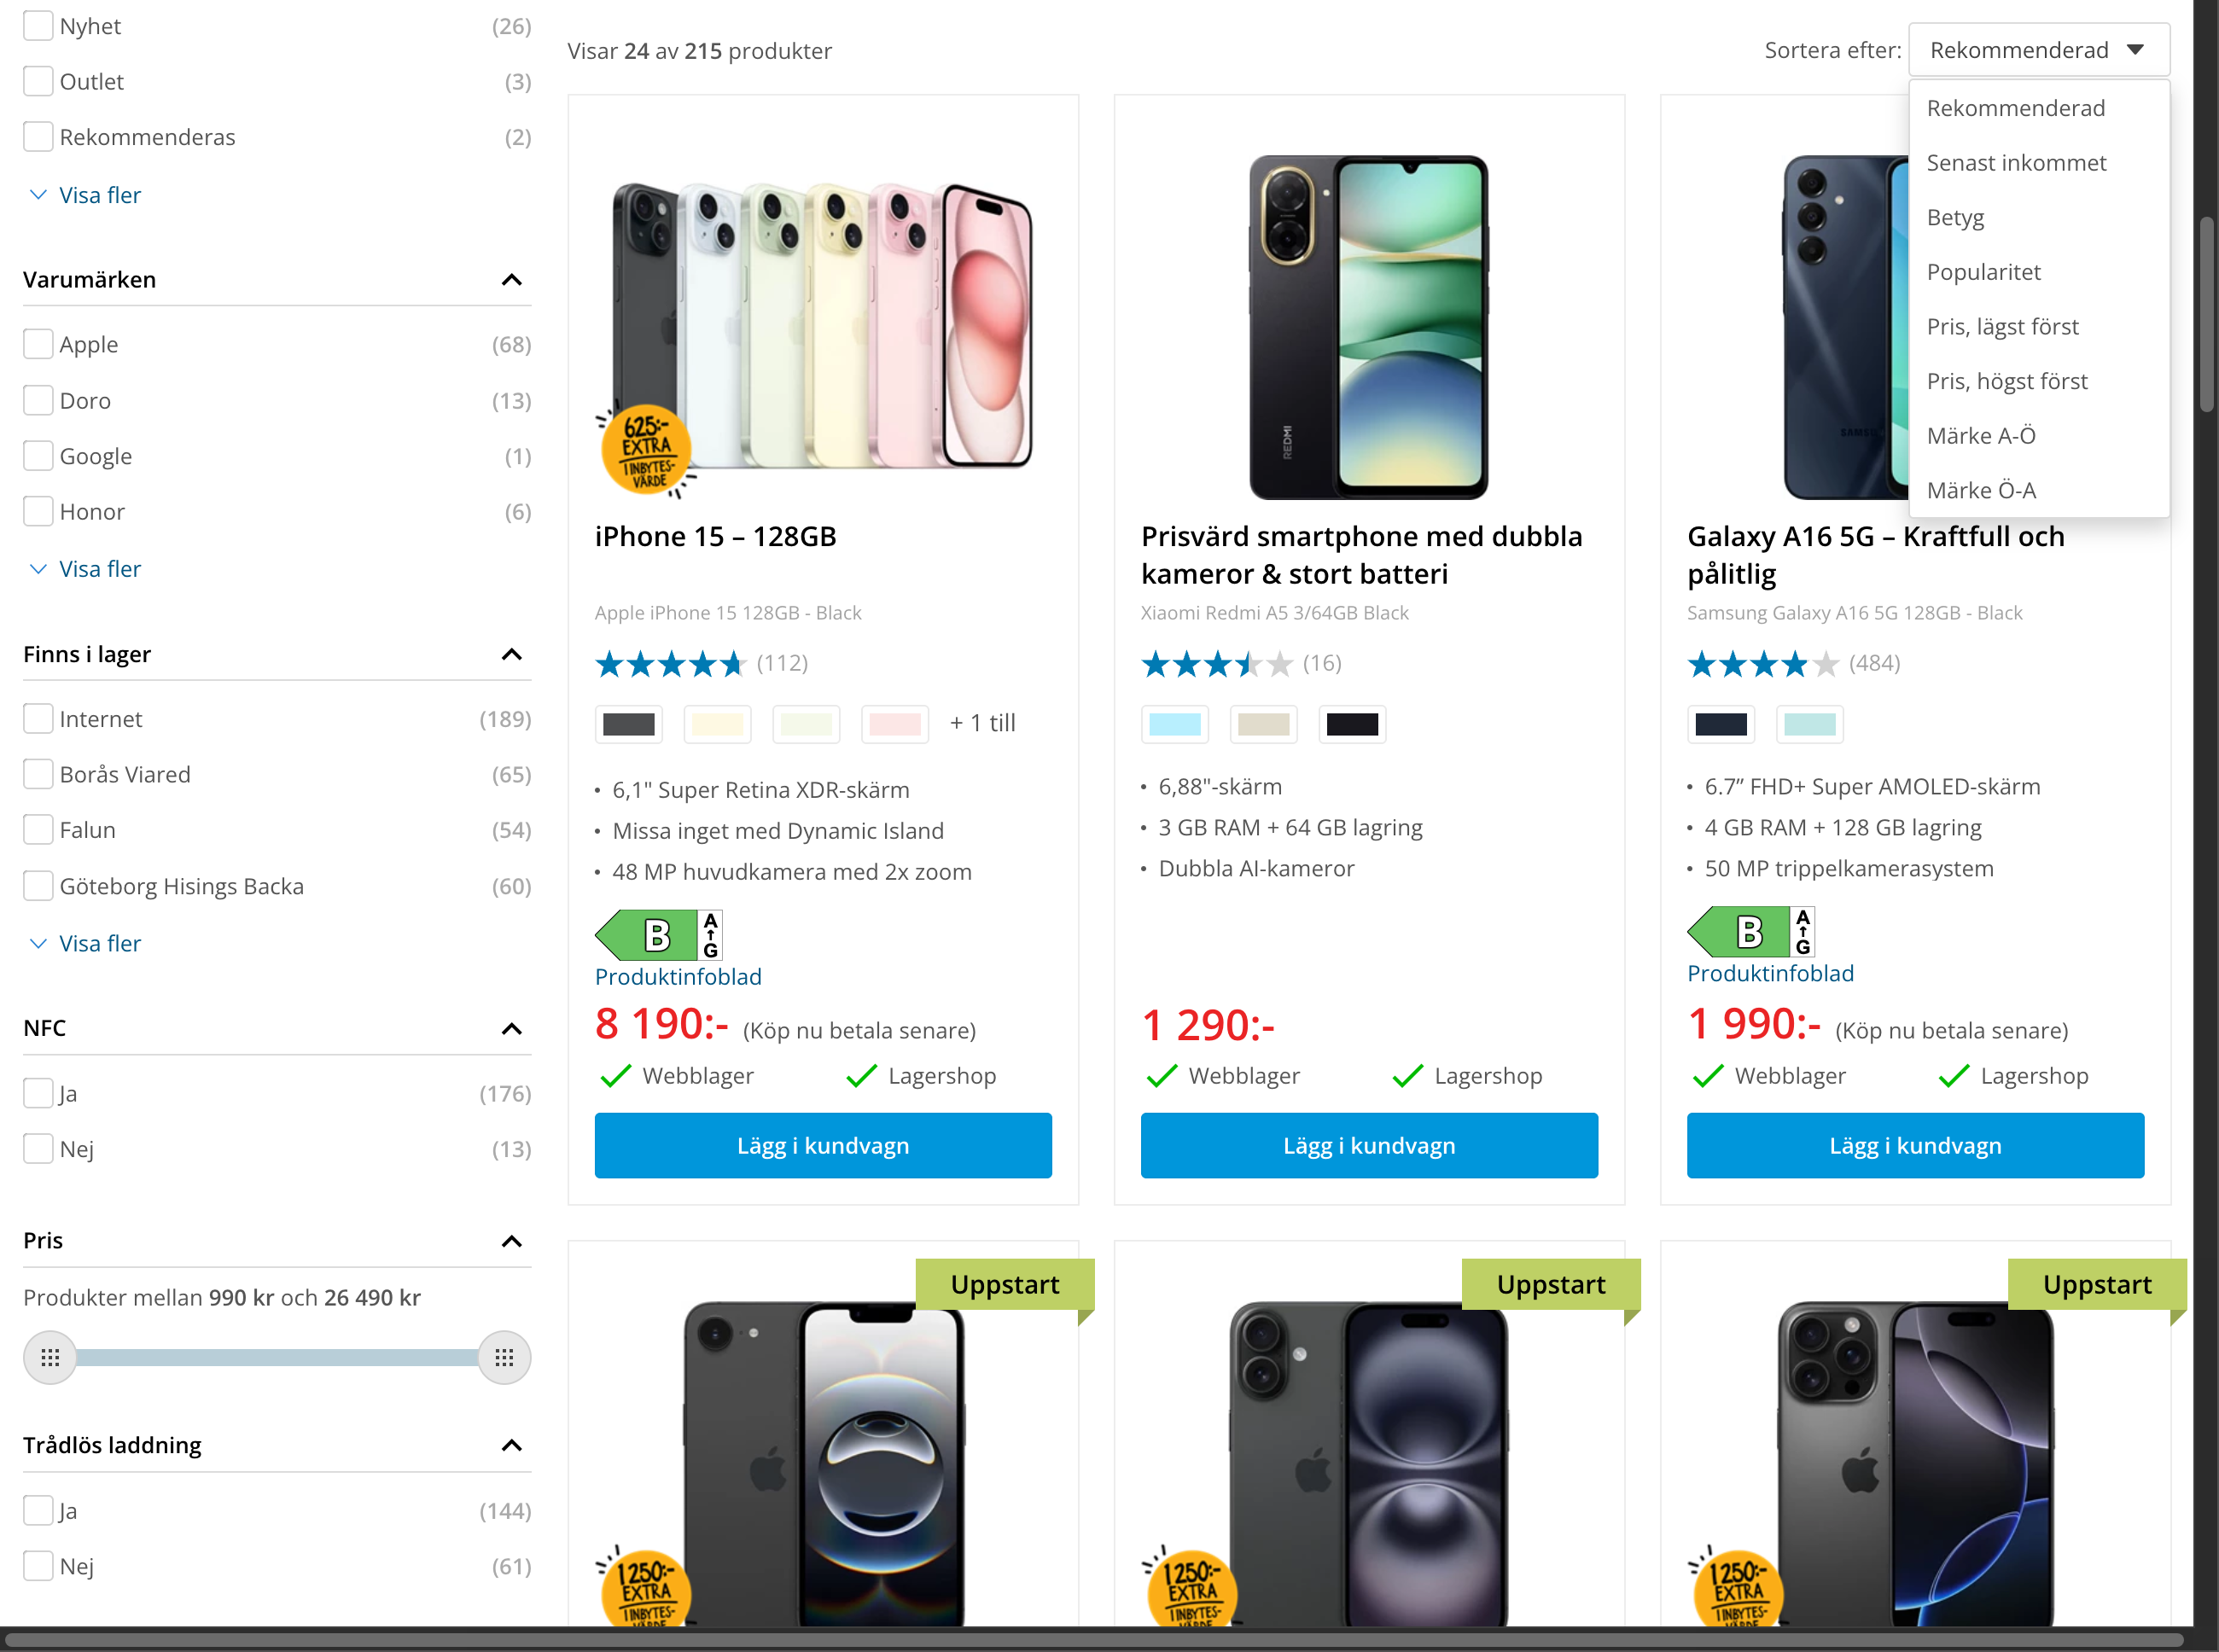Collapse the Varumärken filter section
The image size is (2219, 1652).
point(511,280)
